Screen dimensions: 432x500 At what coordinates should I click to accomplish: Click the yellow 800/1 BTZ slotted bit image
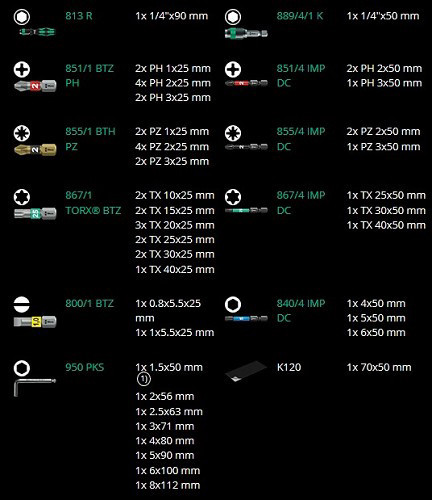coord(35,322)
